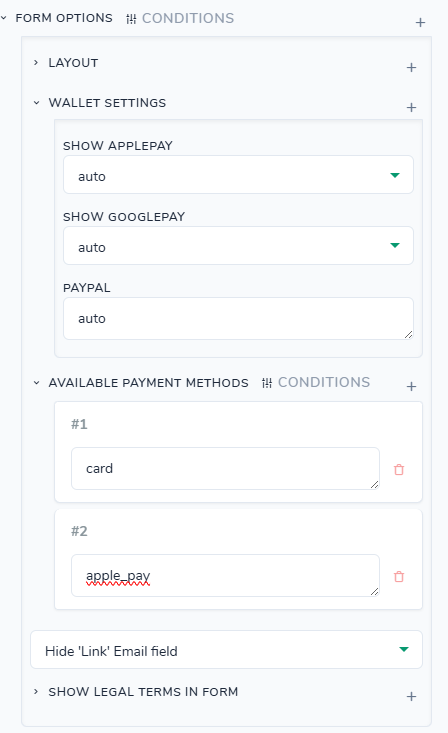
Task: Click plus icon for Available Payment Methods
Action: 411,387
